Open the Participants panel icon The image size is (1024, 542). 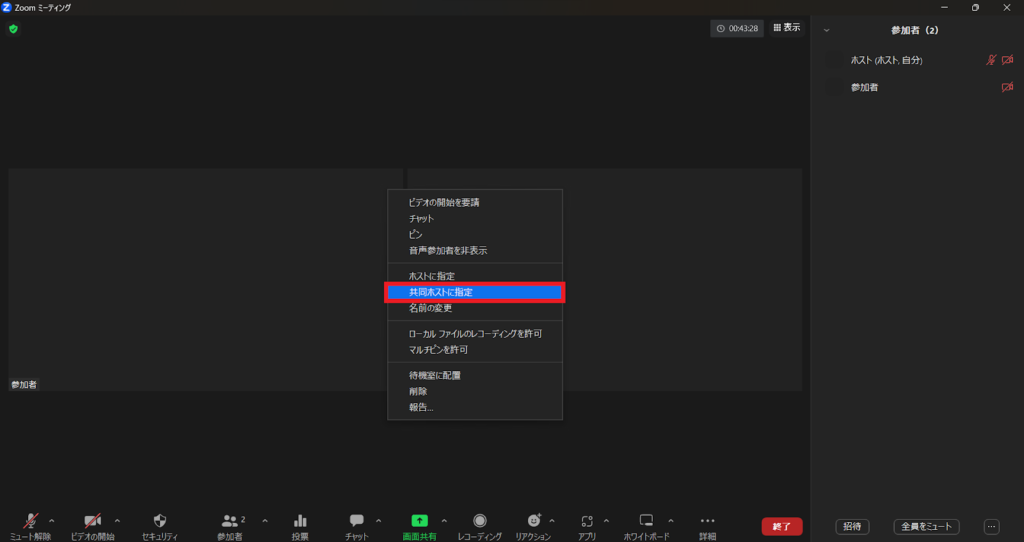point(230,521)
